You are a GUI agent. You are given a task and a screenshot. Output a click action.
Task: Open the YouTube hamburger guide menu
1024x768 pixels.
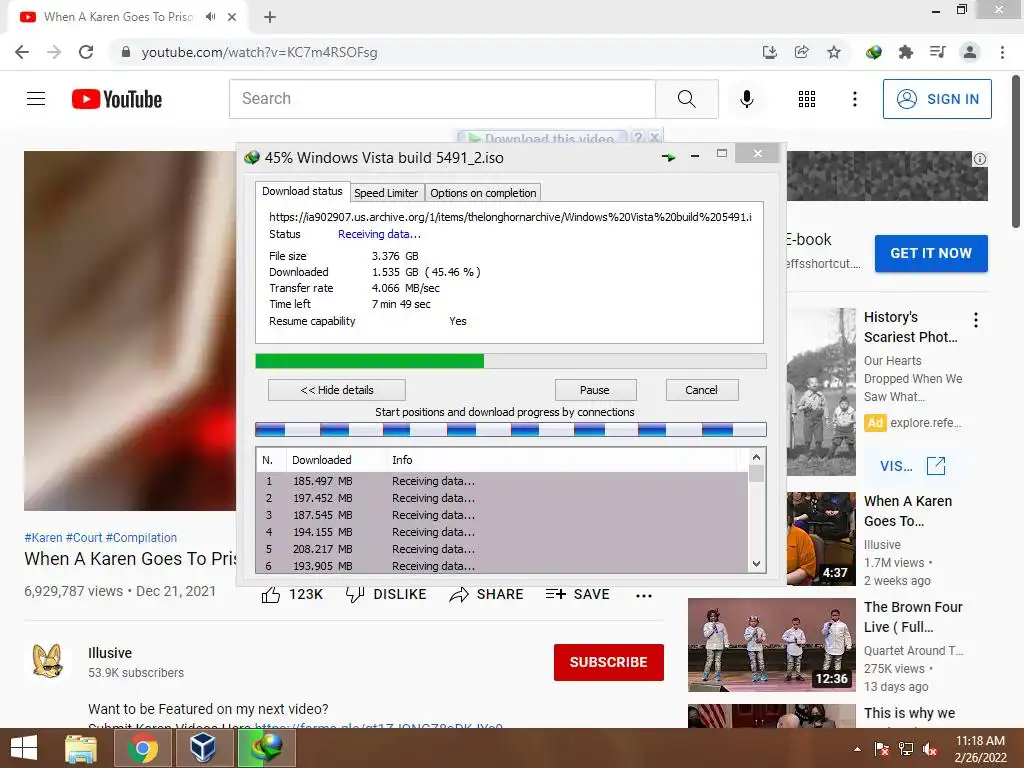click(36, 99)
